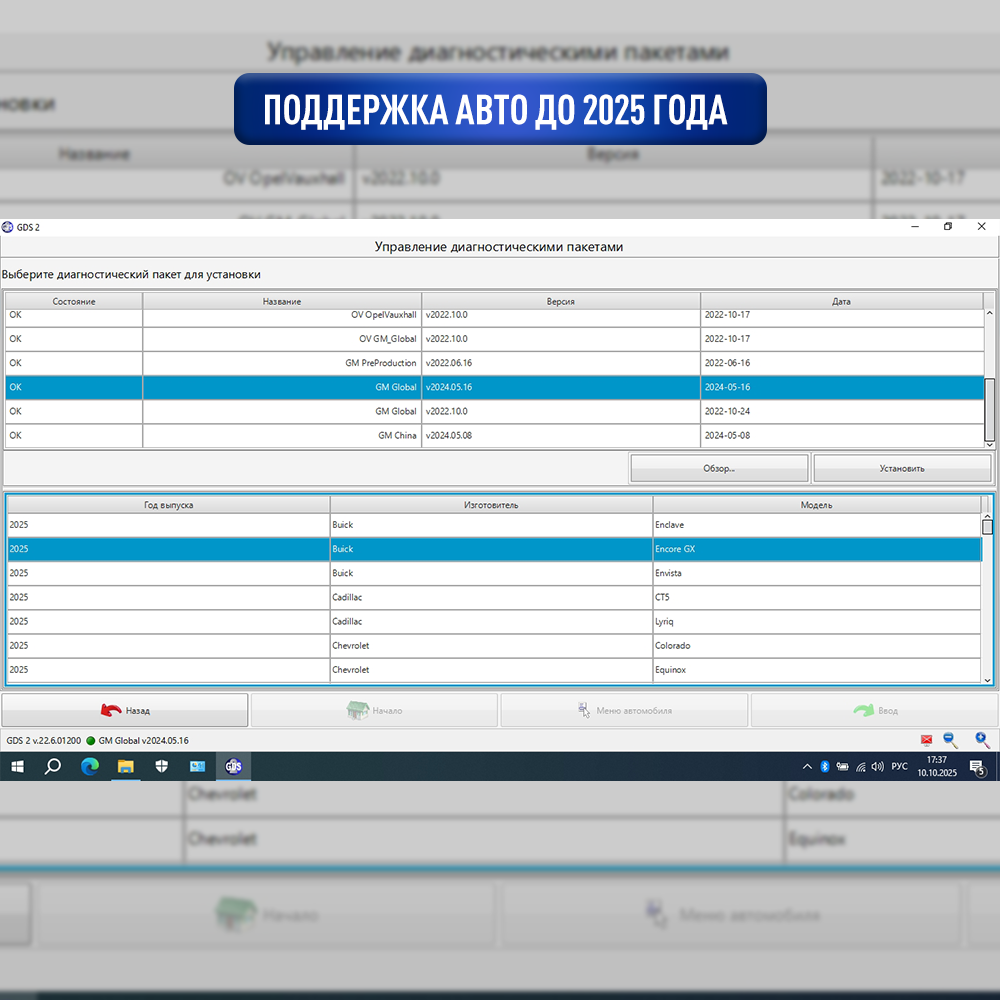Click the Windows Start button

coord(17,767)
